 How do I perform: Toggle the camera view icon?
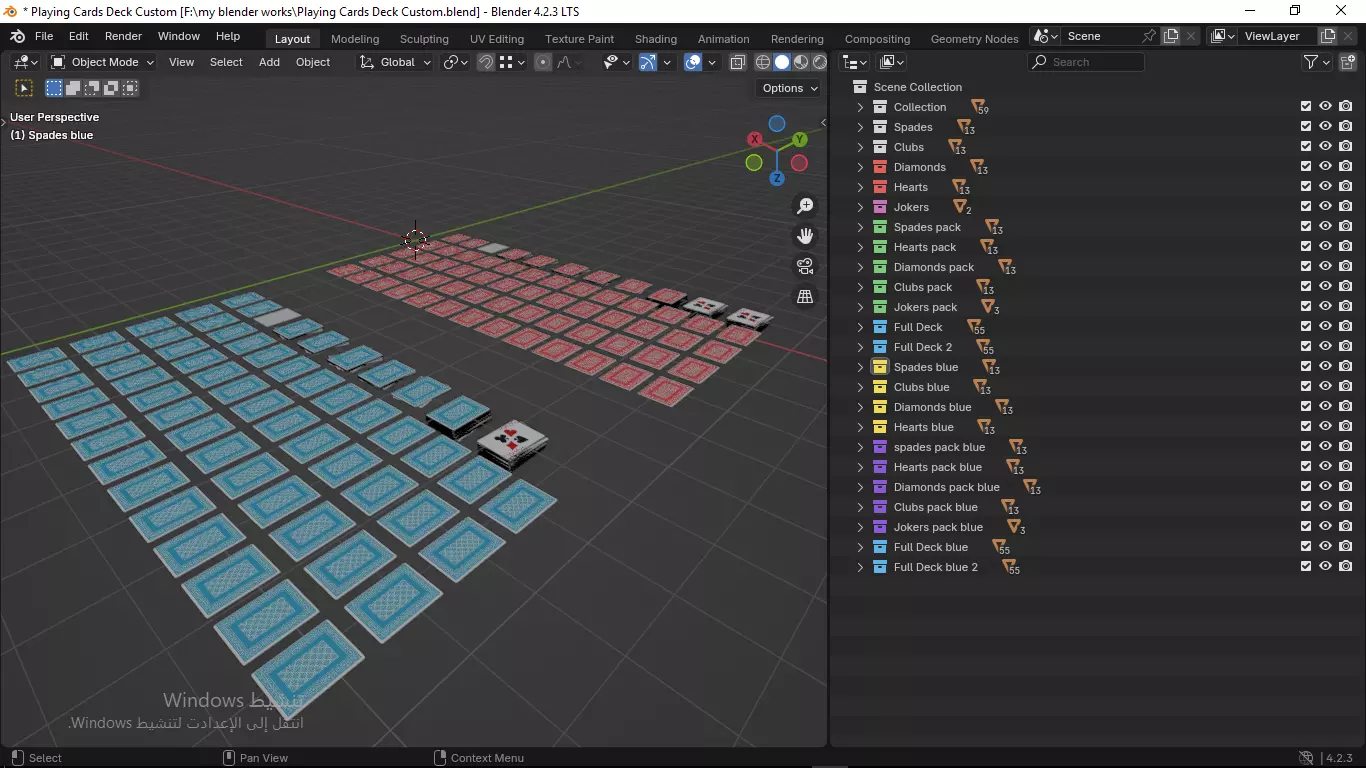coord(805,266)
